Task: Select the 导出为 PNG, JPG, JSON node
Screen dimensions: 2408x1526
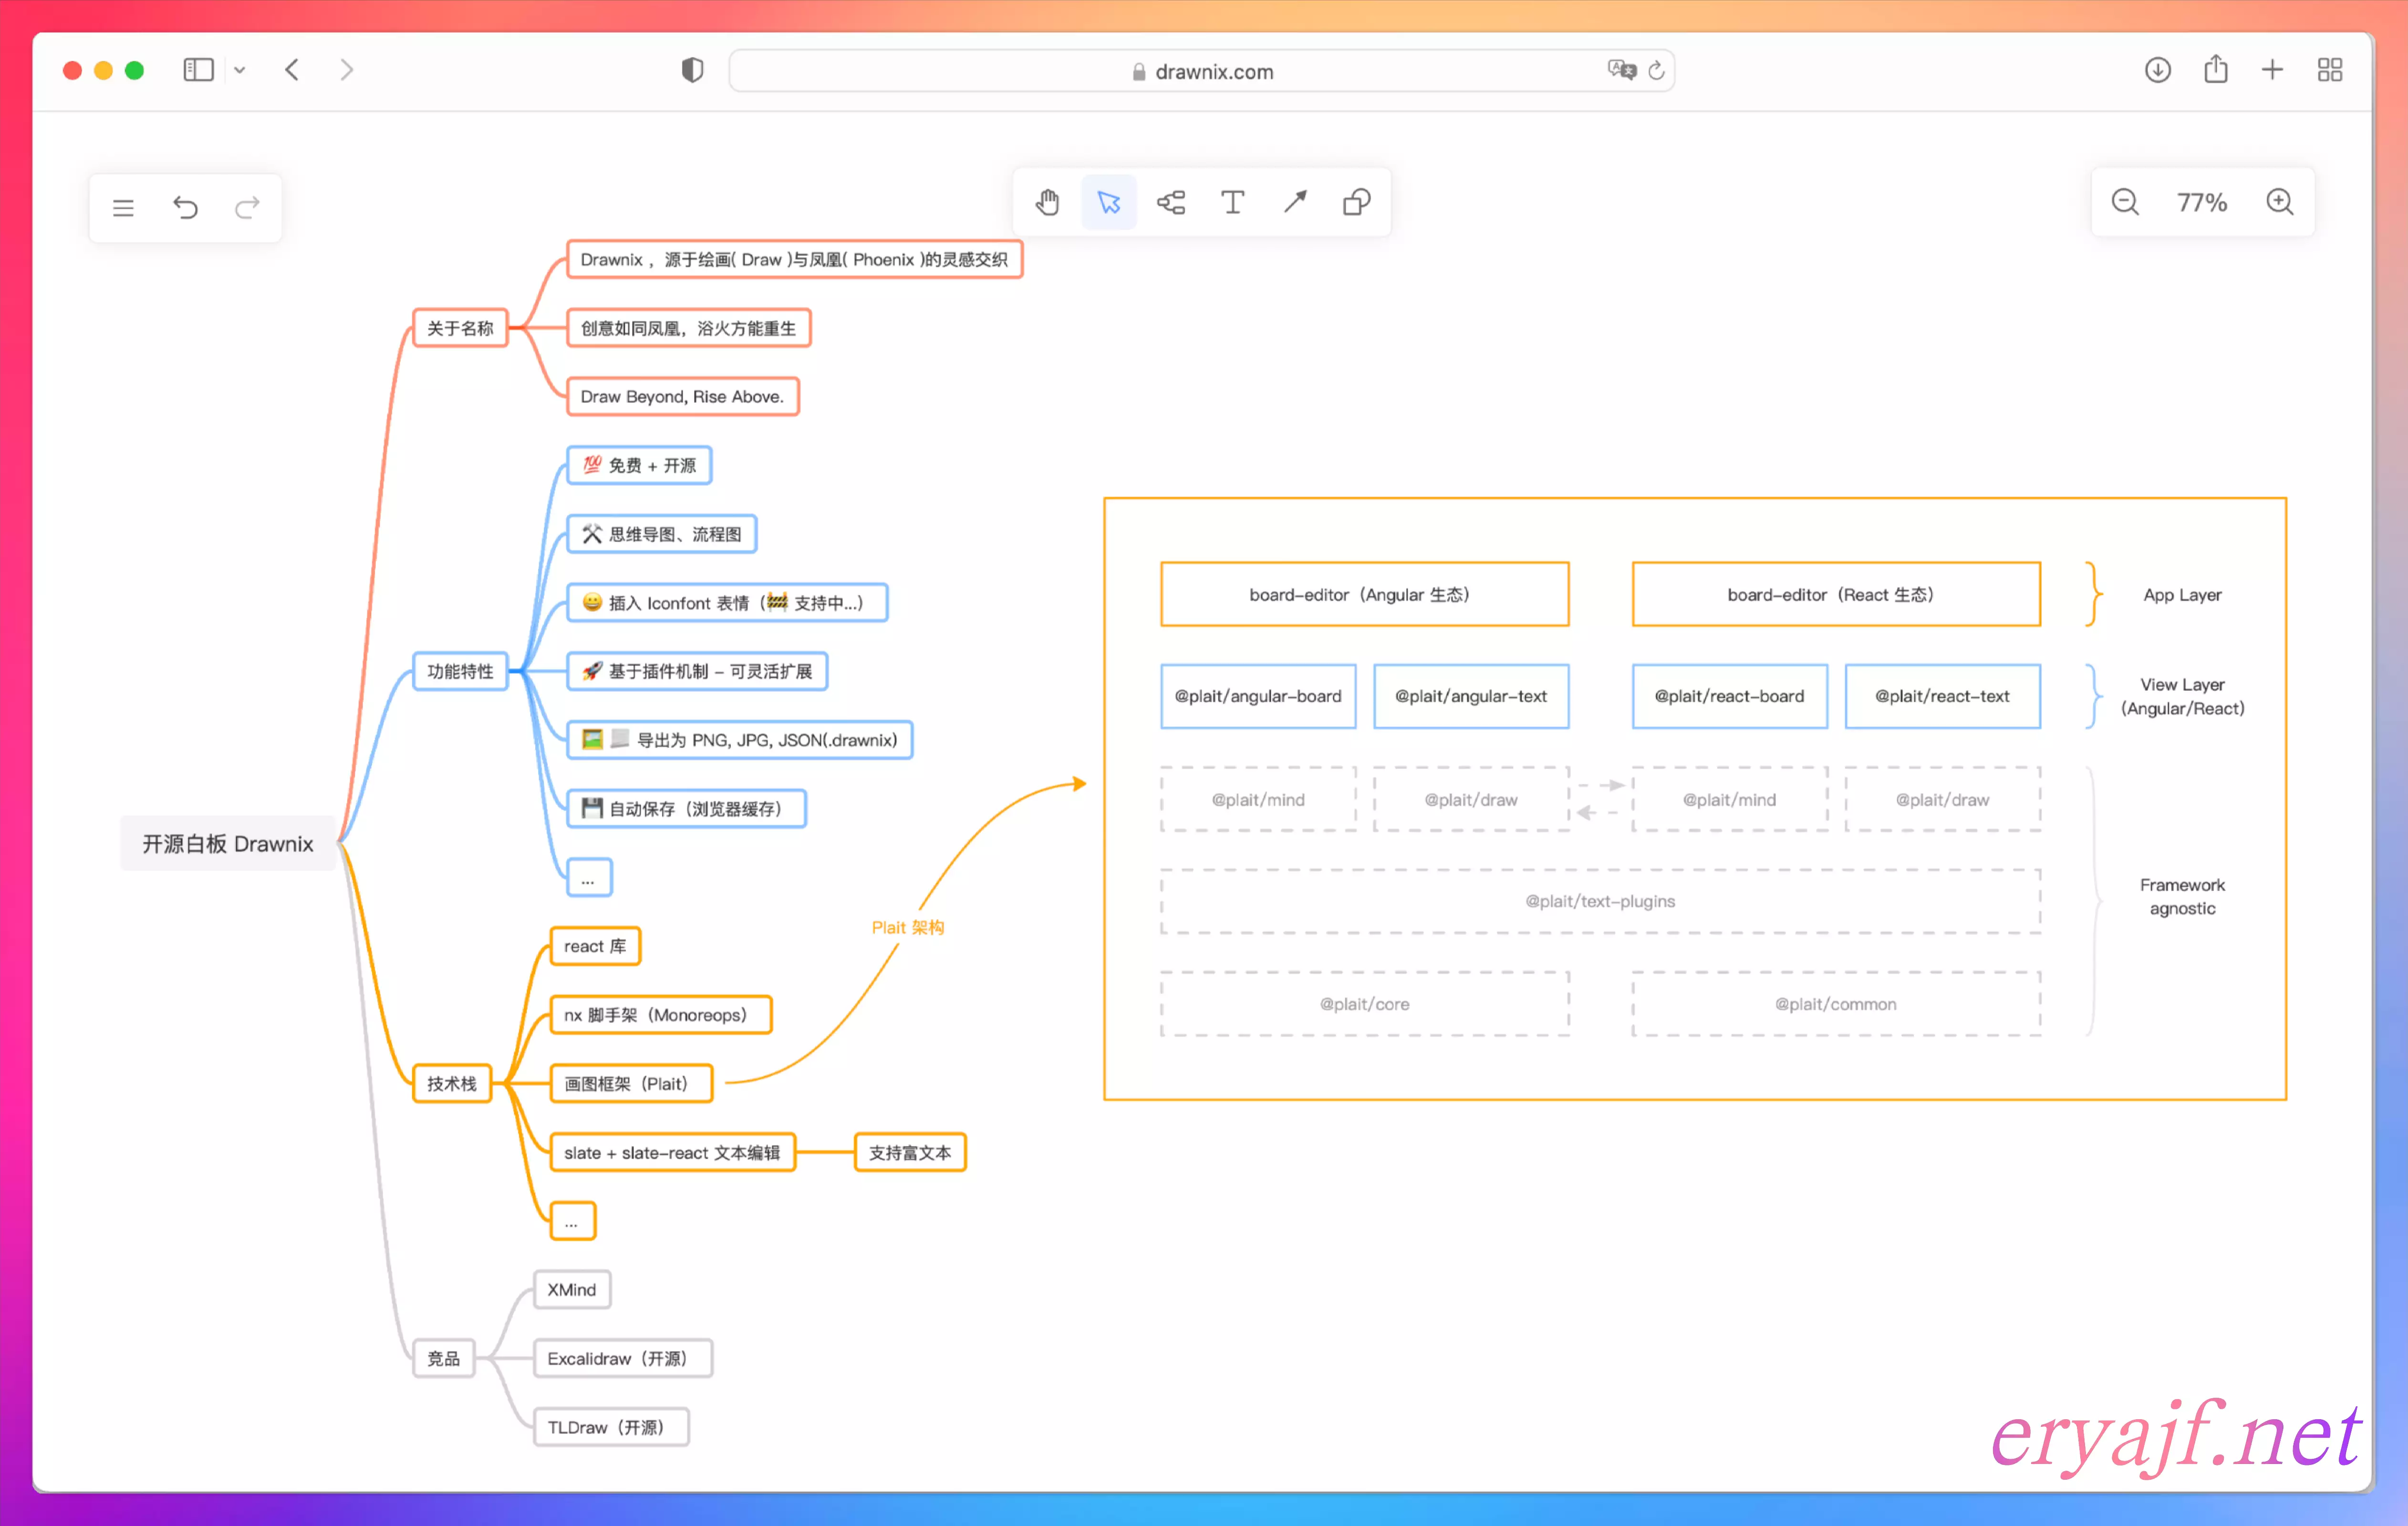Action: pyautogui.click(x=740, y=740)
